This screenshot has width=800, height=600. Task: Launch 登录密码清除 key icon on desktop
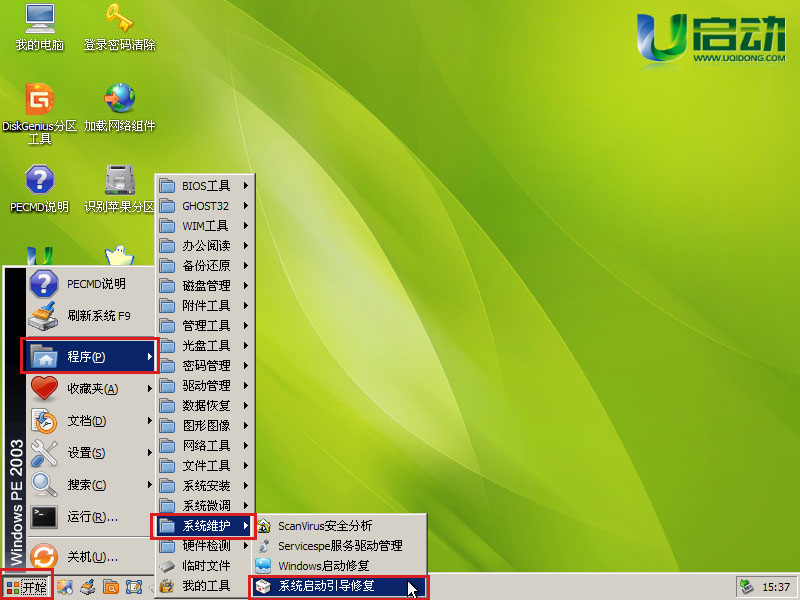click(x=119, y=28)
